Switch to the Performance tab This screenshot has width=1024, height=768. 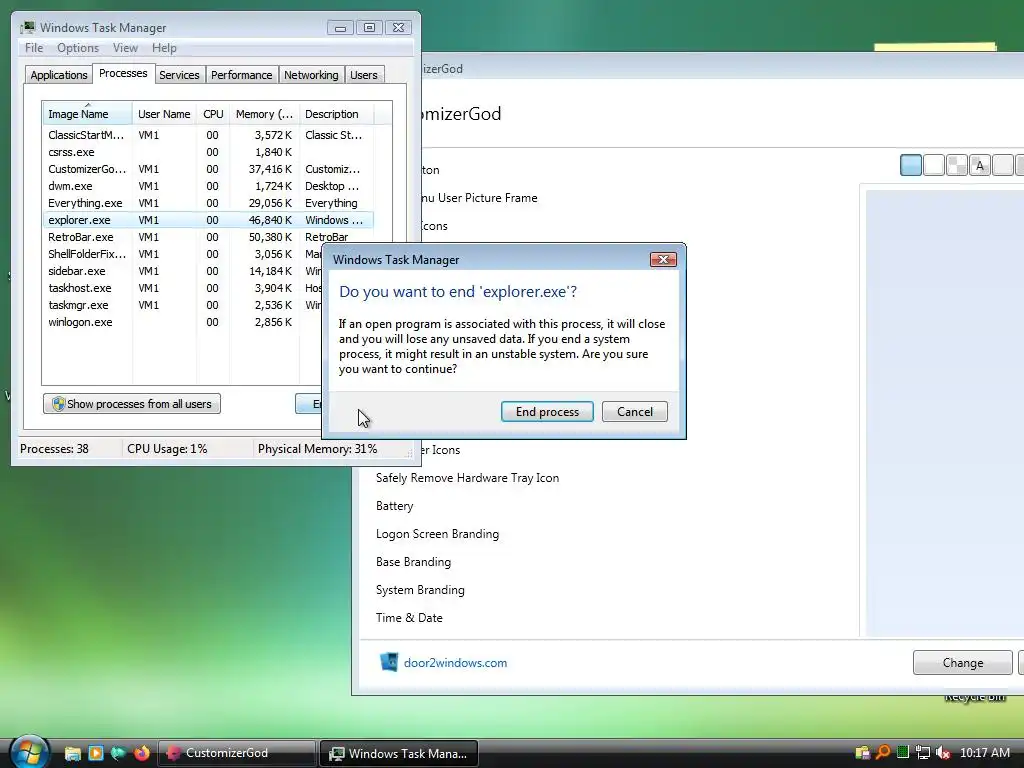coord(241,74)
